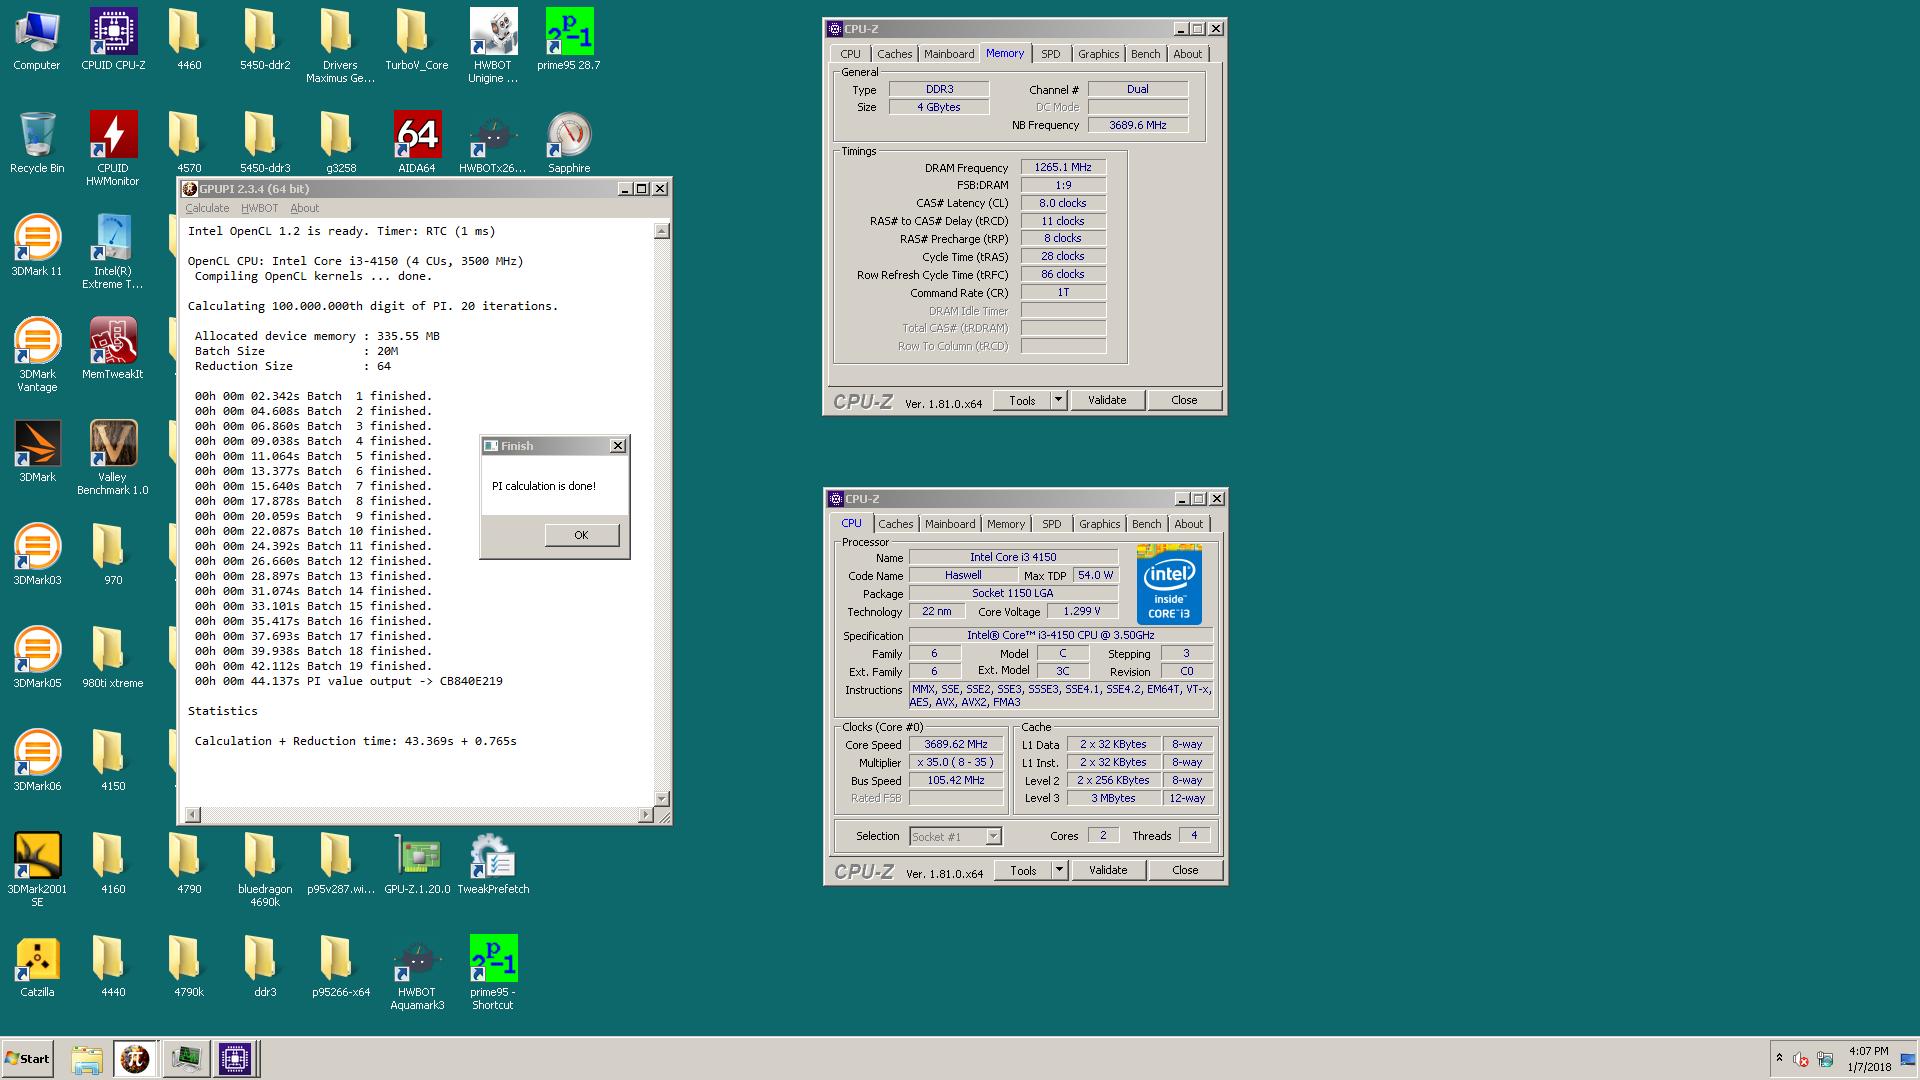Select Bench tab in lower CPU-Z window
The image size is (1920, 1080).
point(1147,524)
